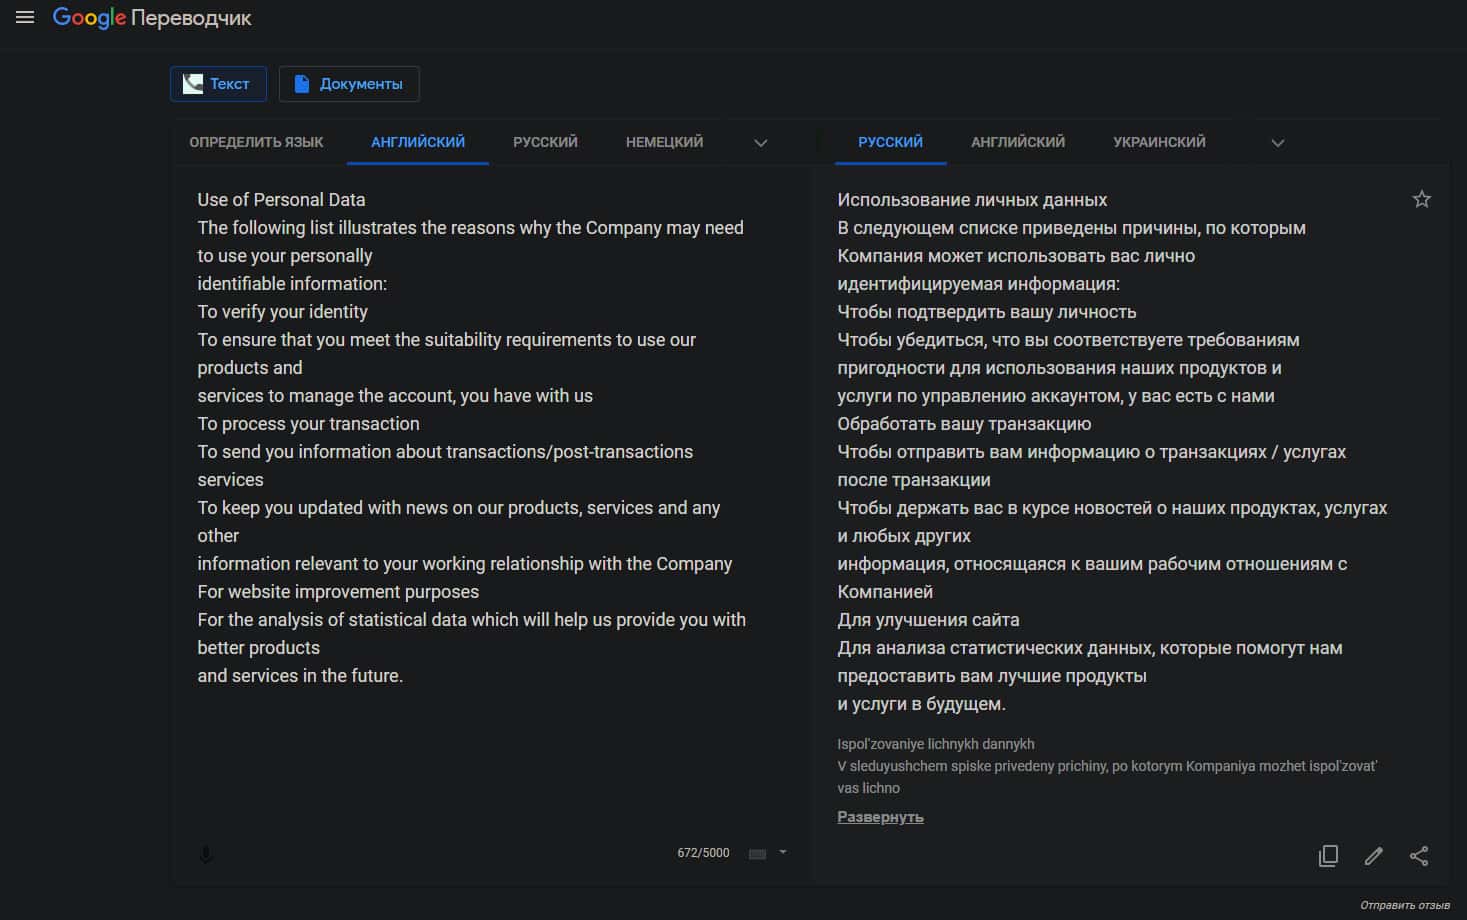Click the Текст mode button
1467x920 pixels.
(x=218, y=84)
